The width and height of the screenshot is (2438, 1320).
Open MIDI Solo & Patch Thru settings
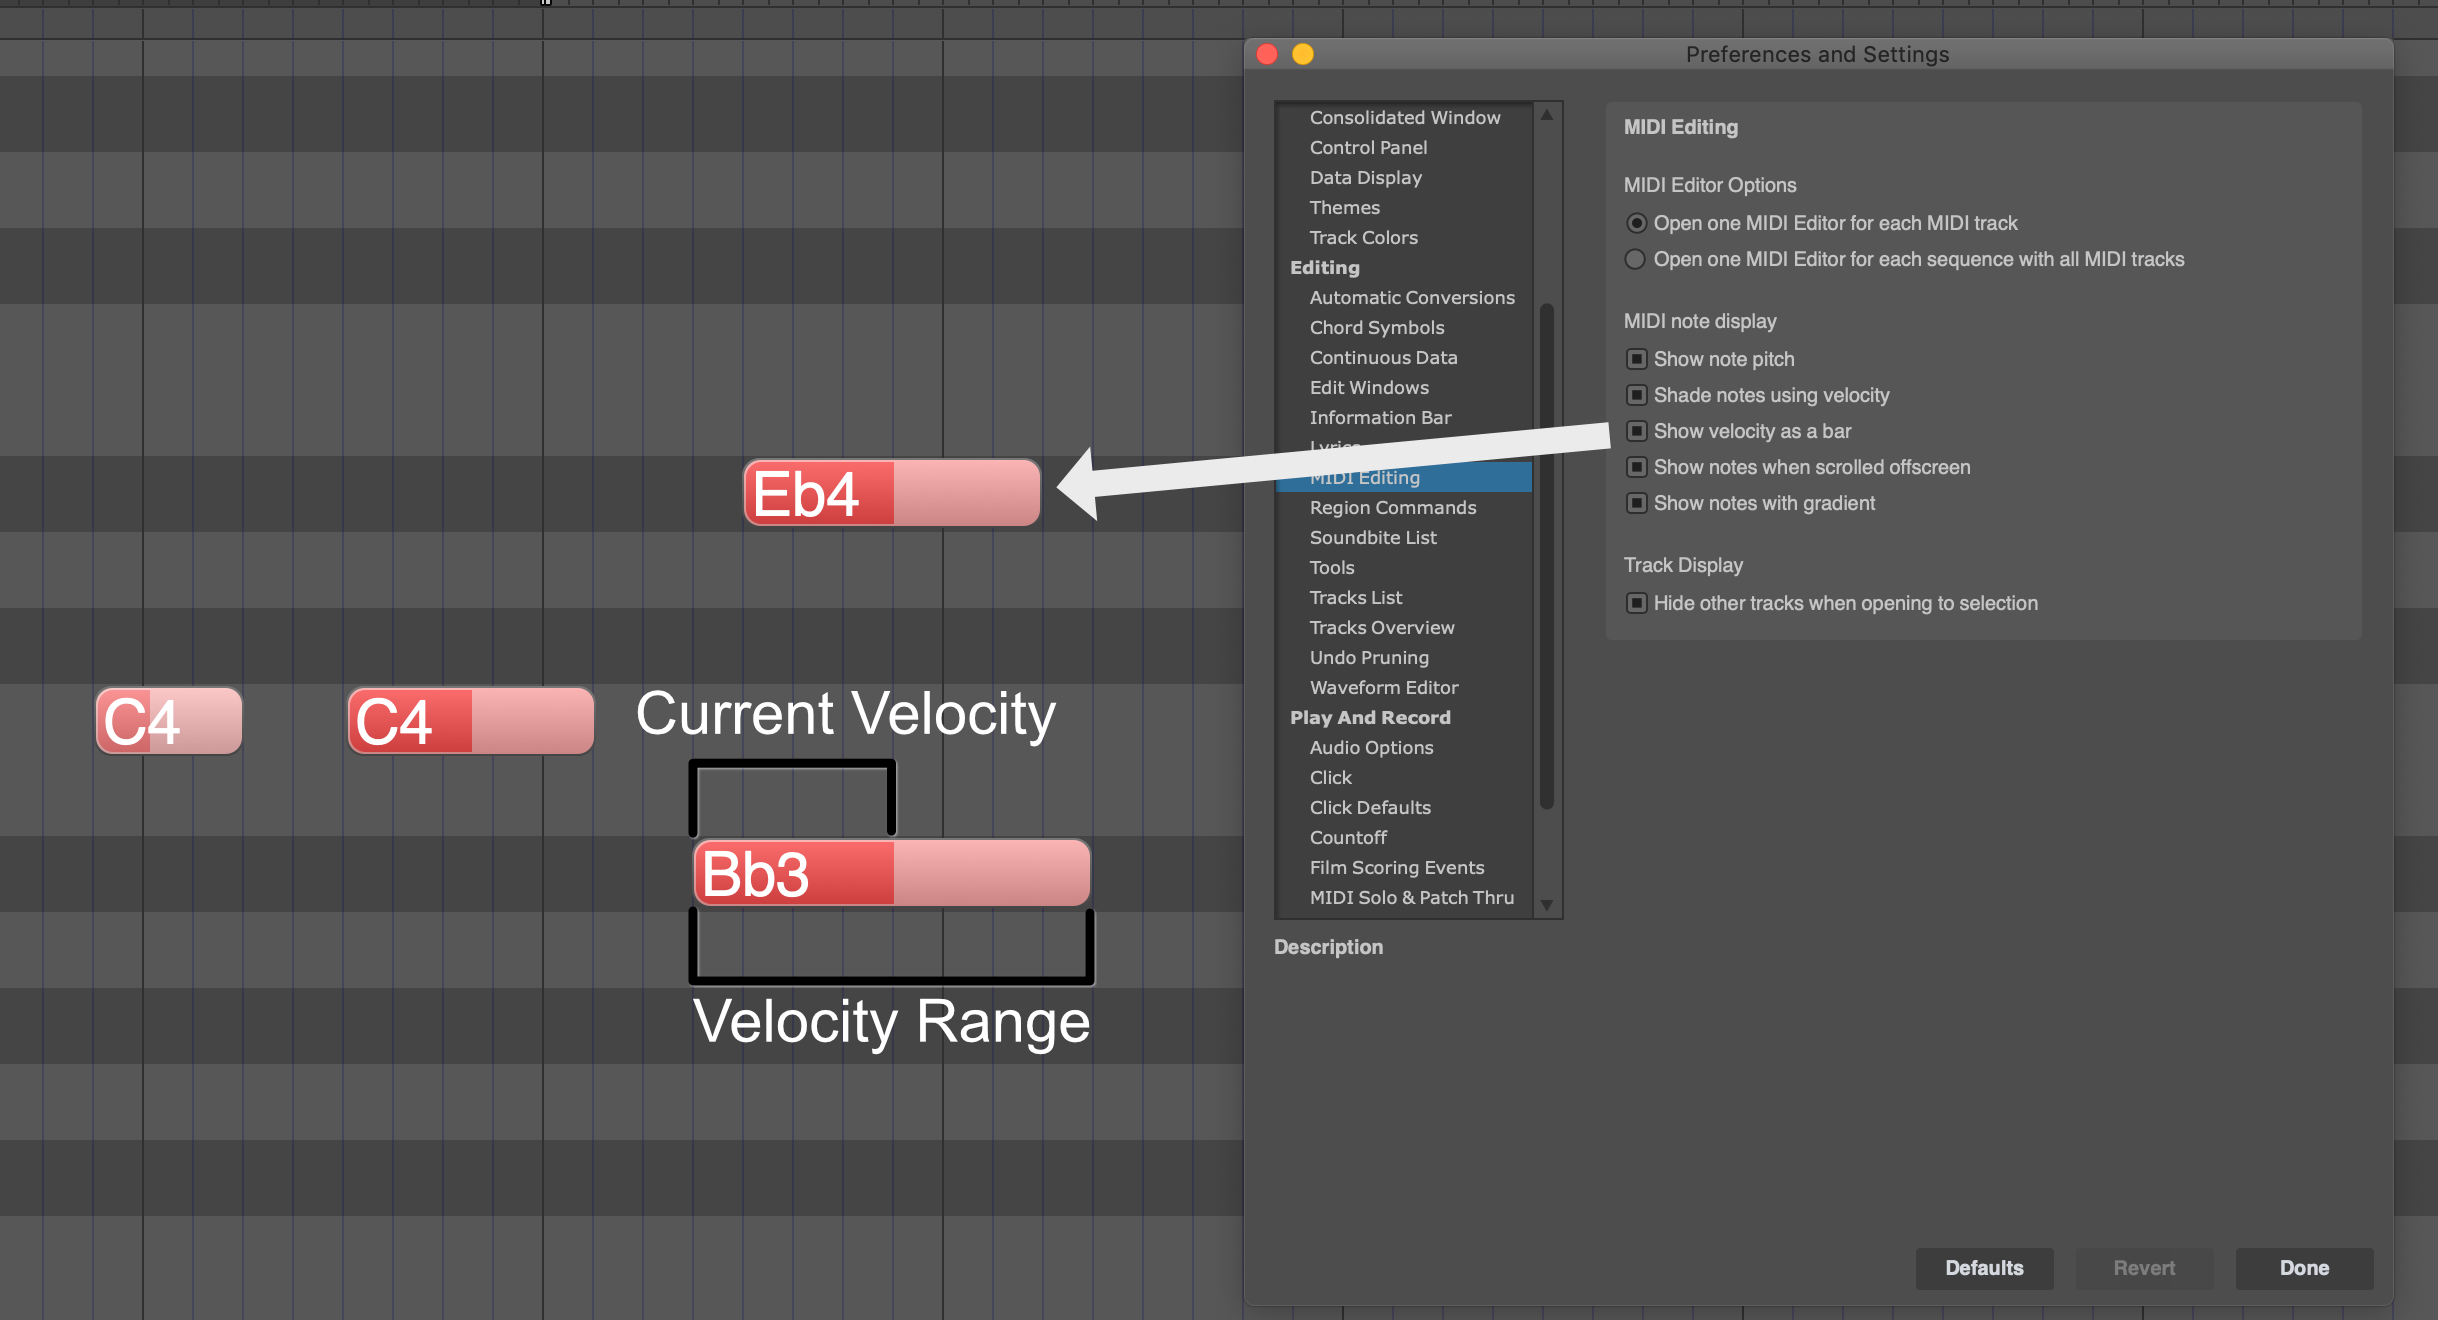point(1411,897)
